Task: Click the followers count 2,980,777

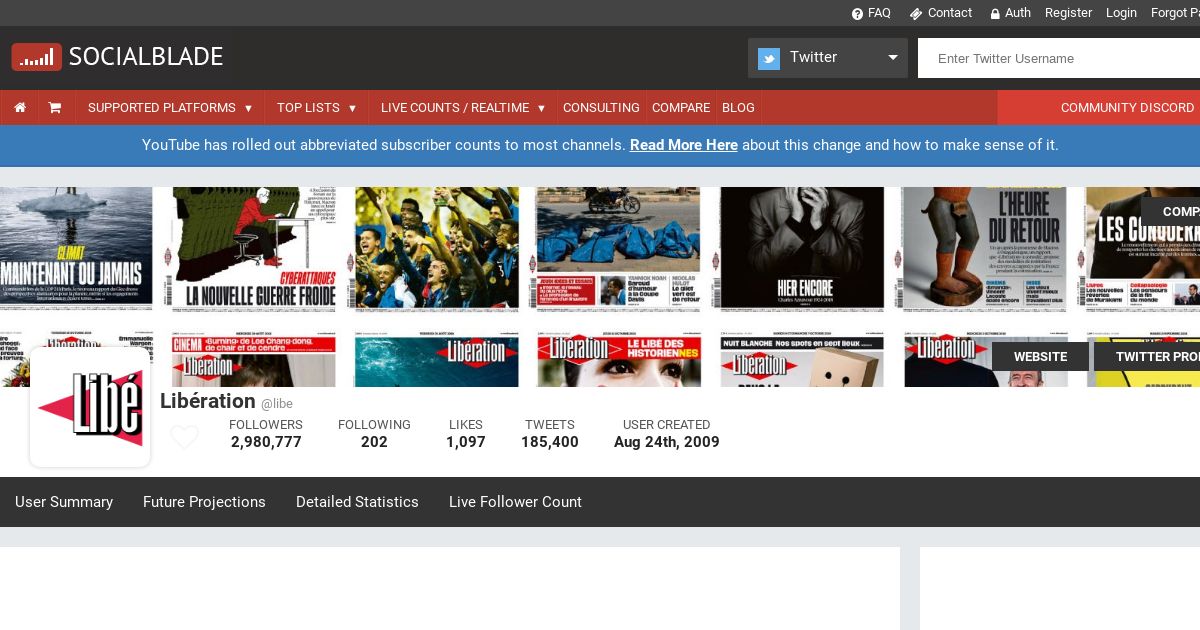Action: (x=266, y=442)
